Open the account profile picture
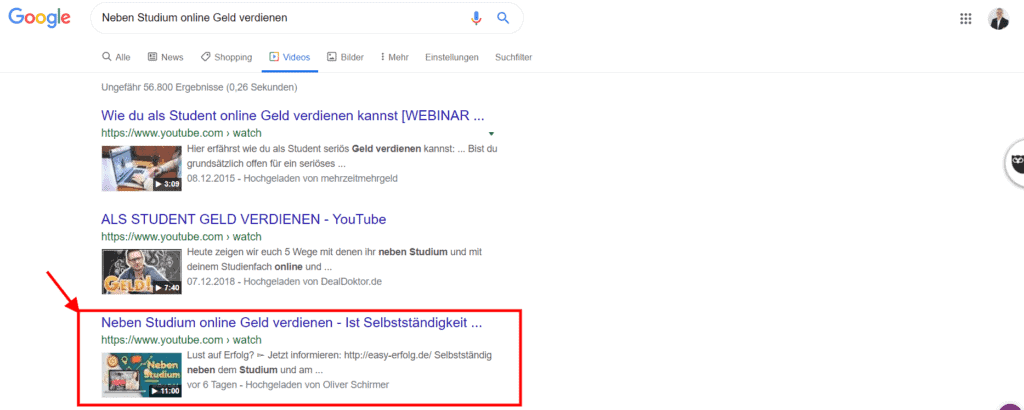 coord(999,18)
